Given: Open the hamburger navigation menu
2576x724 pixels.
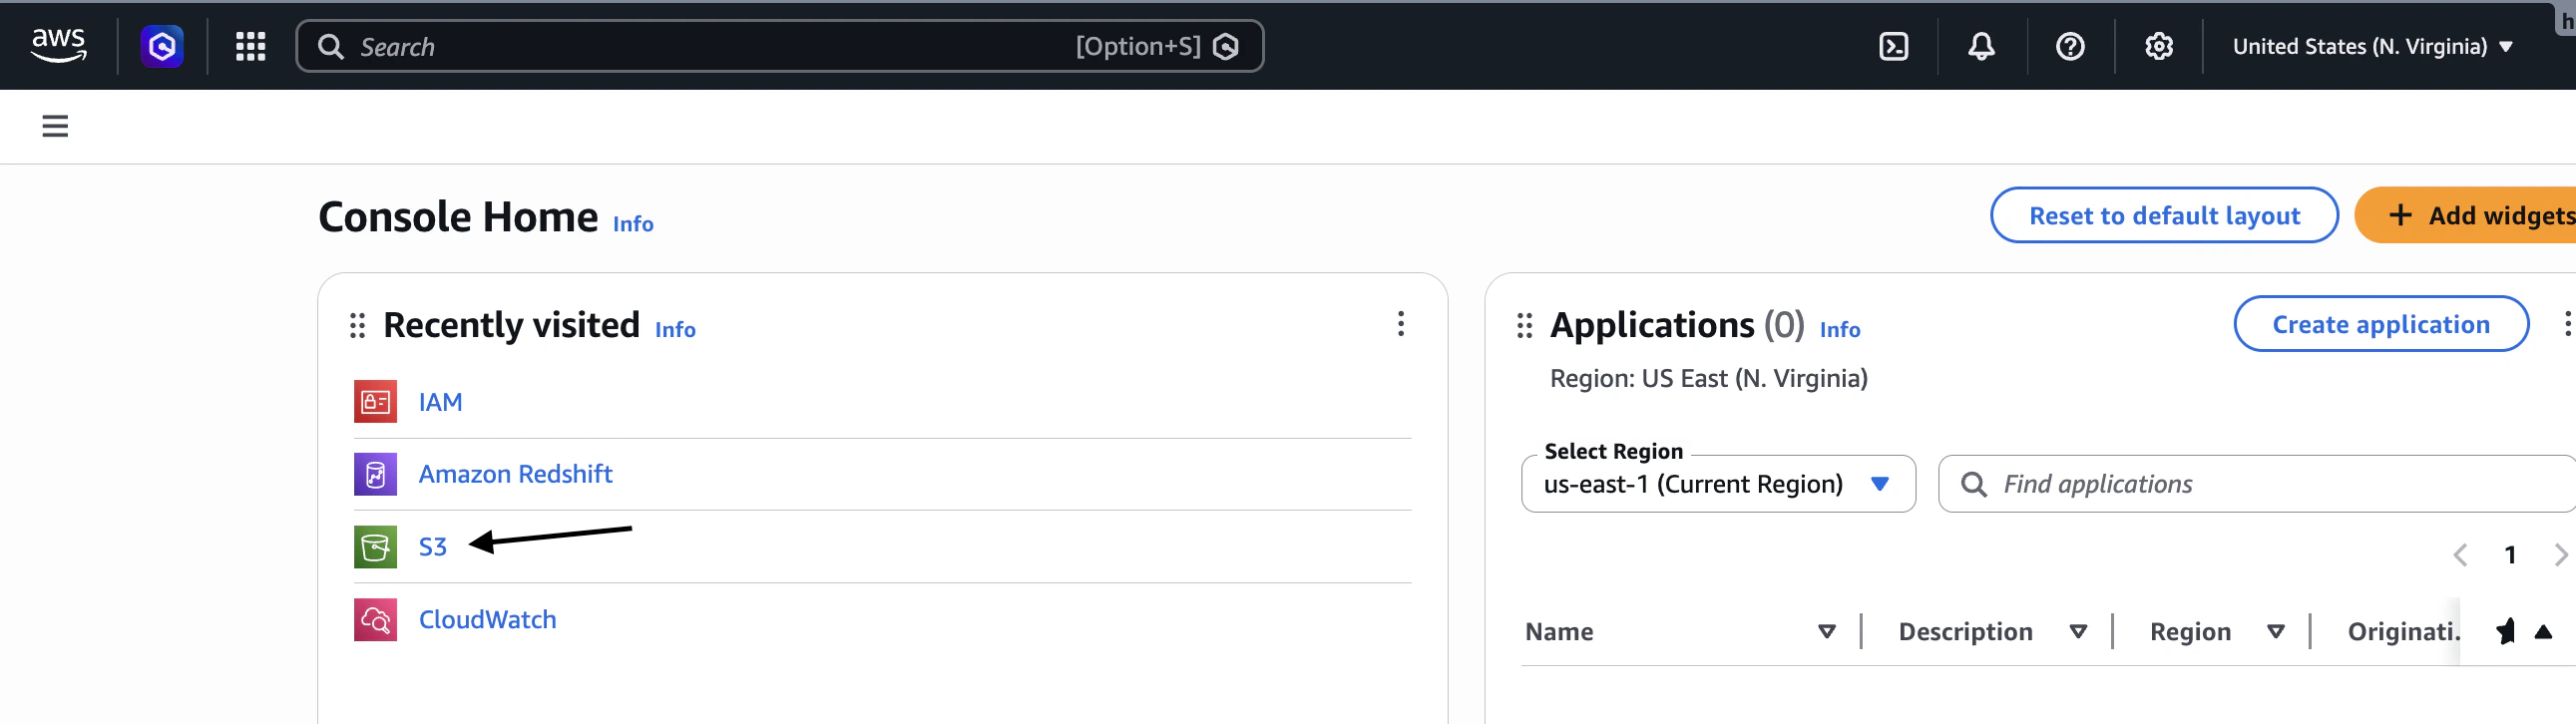Looking at the screenshot, I should [x=55, y=126].
